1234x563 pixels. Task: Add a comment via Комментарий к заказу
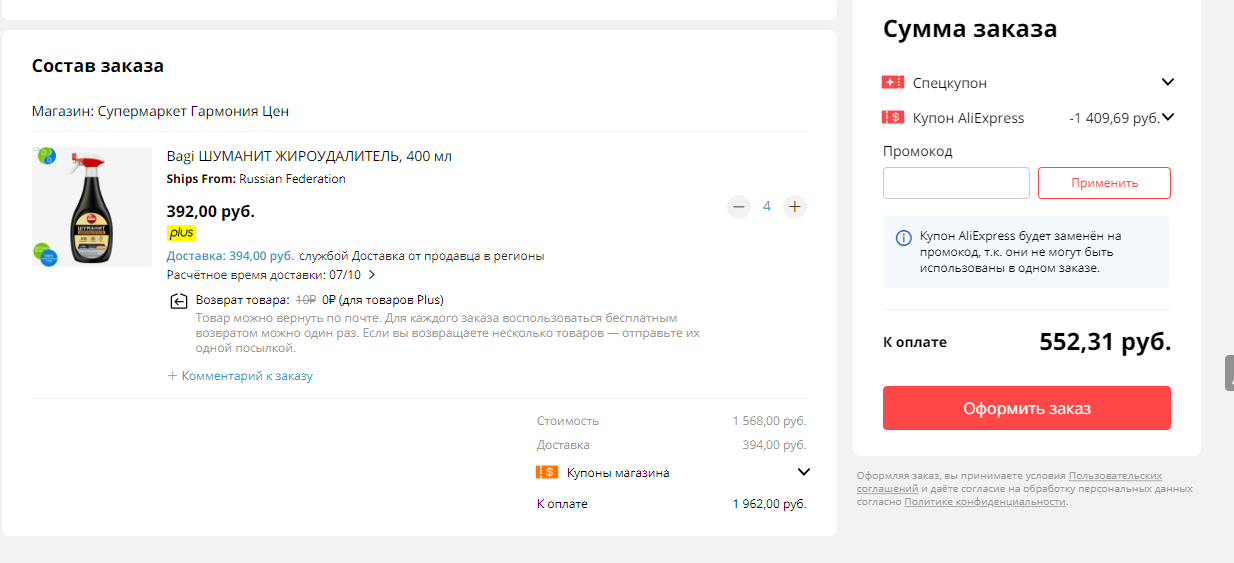[240, 376]
